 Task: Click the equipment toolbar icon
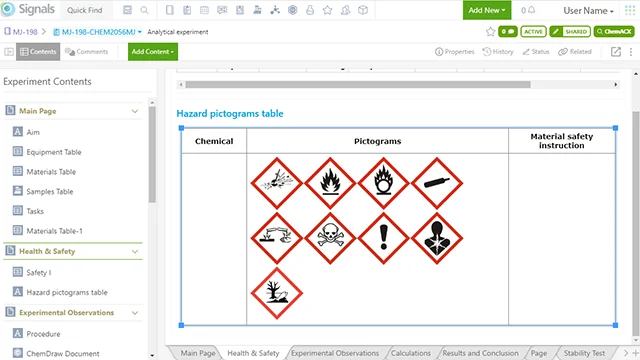257,10
